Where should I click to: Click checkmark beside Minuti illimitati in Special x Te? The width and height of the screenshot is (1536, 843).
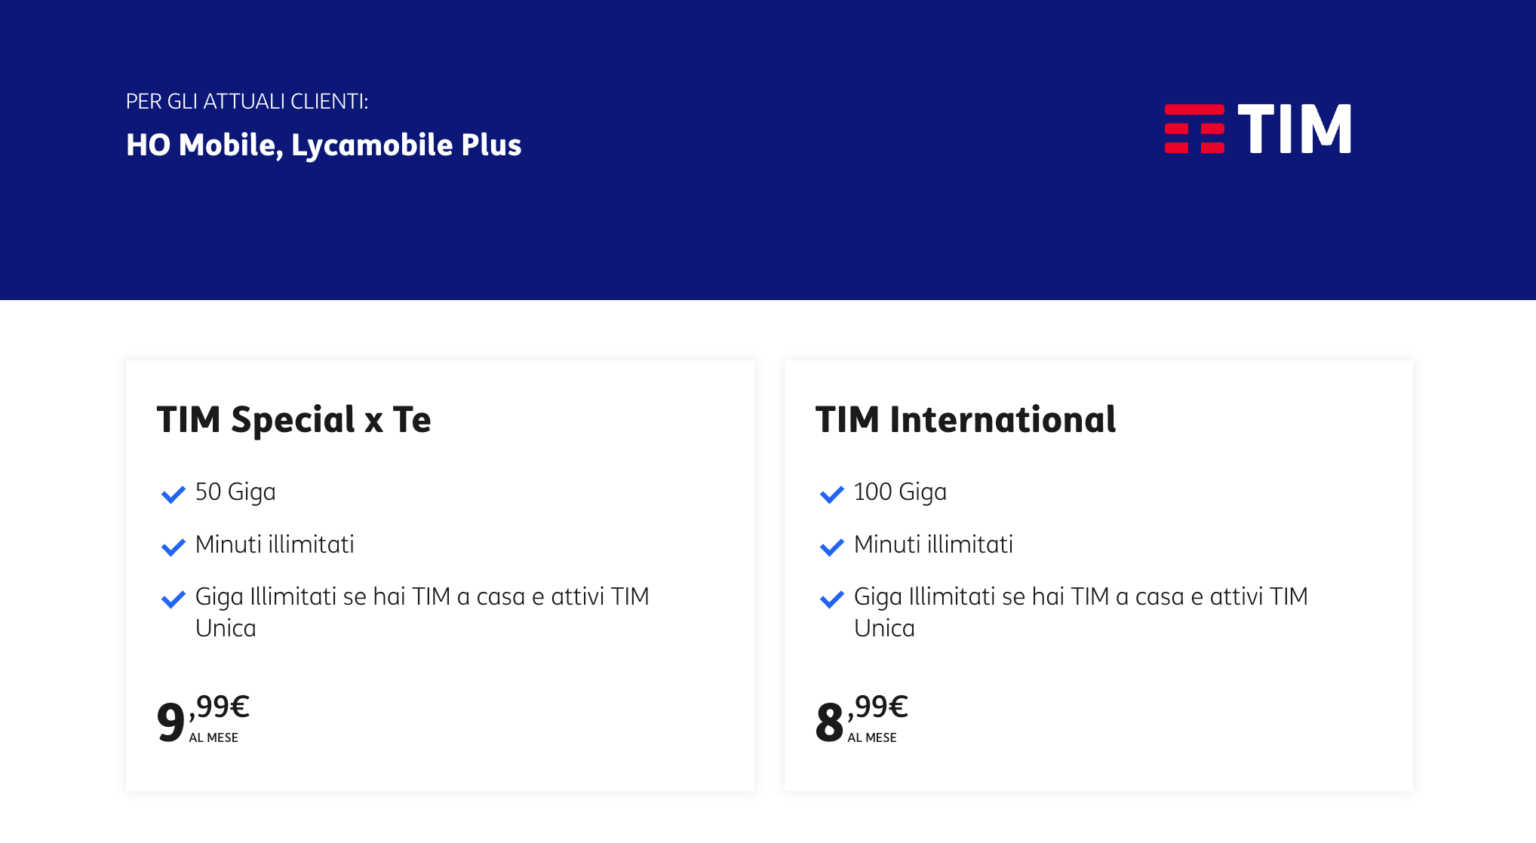[173, 547]
